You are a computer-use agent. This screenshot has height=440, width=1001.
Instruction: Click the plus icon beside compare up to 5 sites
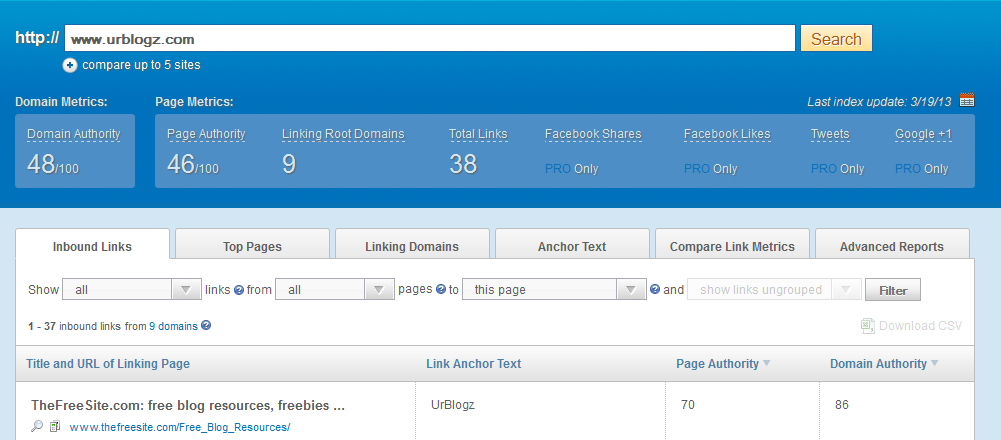70,65
